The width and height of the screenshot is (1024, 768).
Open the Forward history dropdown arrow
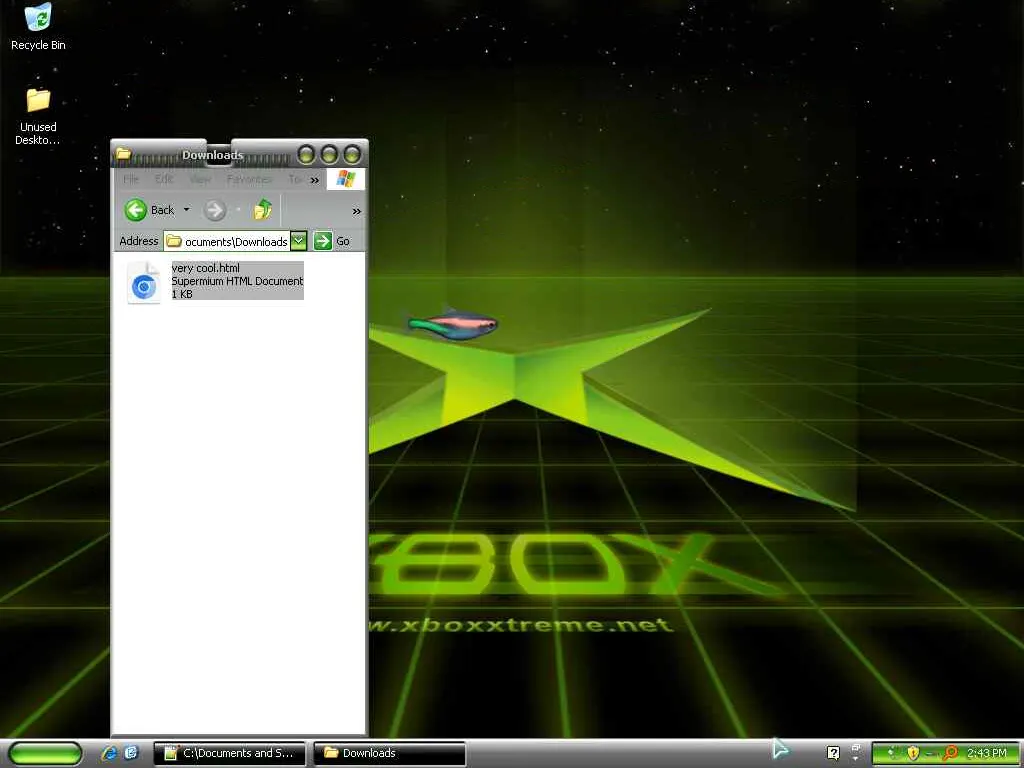point(238,210)
